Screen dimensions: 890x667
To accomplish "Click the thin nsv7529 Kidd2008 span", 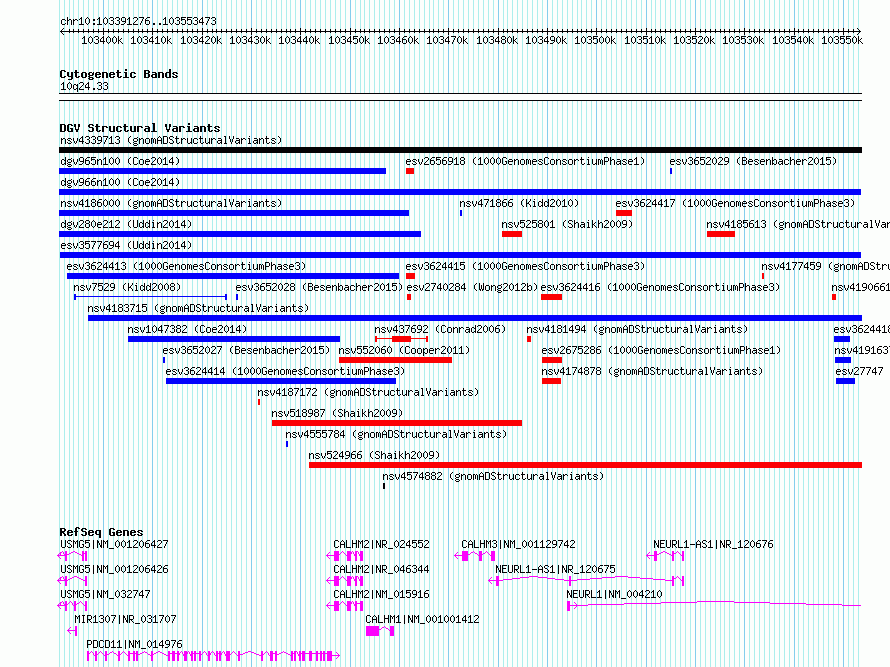I will coord(150,297).
